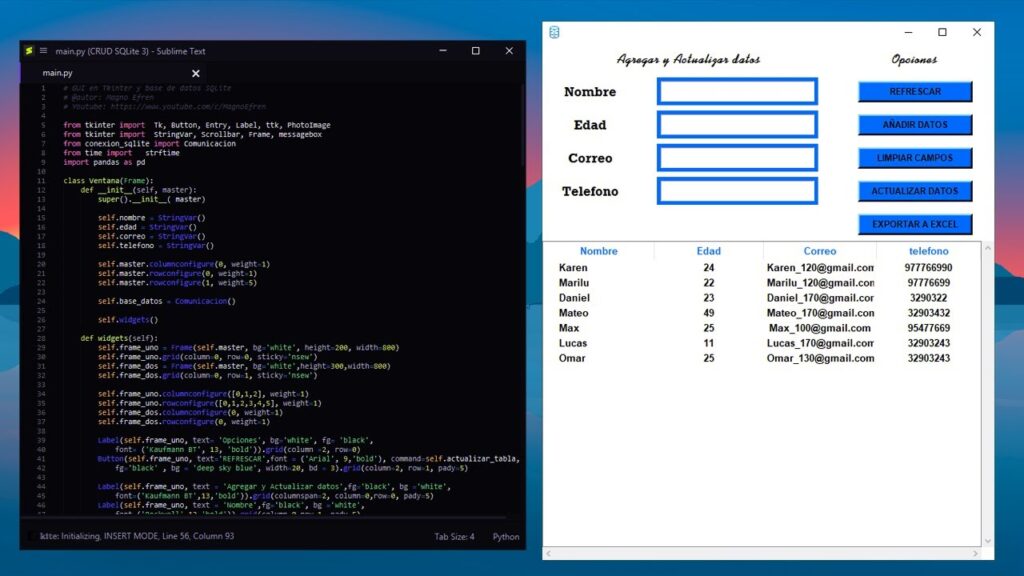Click the horizontal scrollbar right arrow
Image resolution: width=1024 pixels, height=576 pixels.
[x=975, y=553]
